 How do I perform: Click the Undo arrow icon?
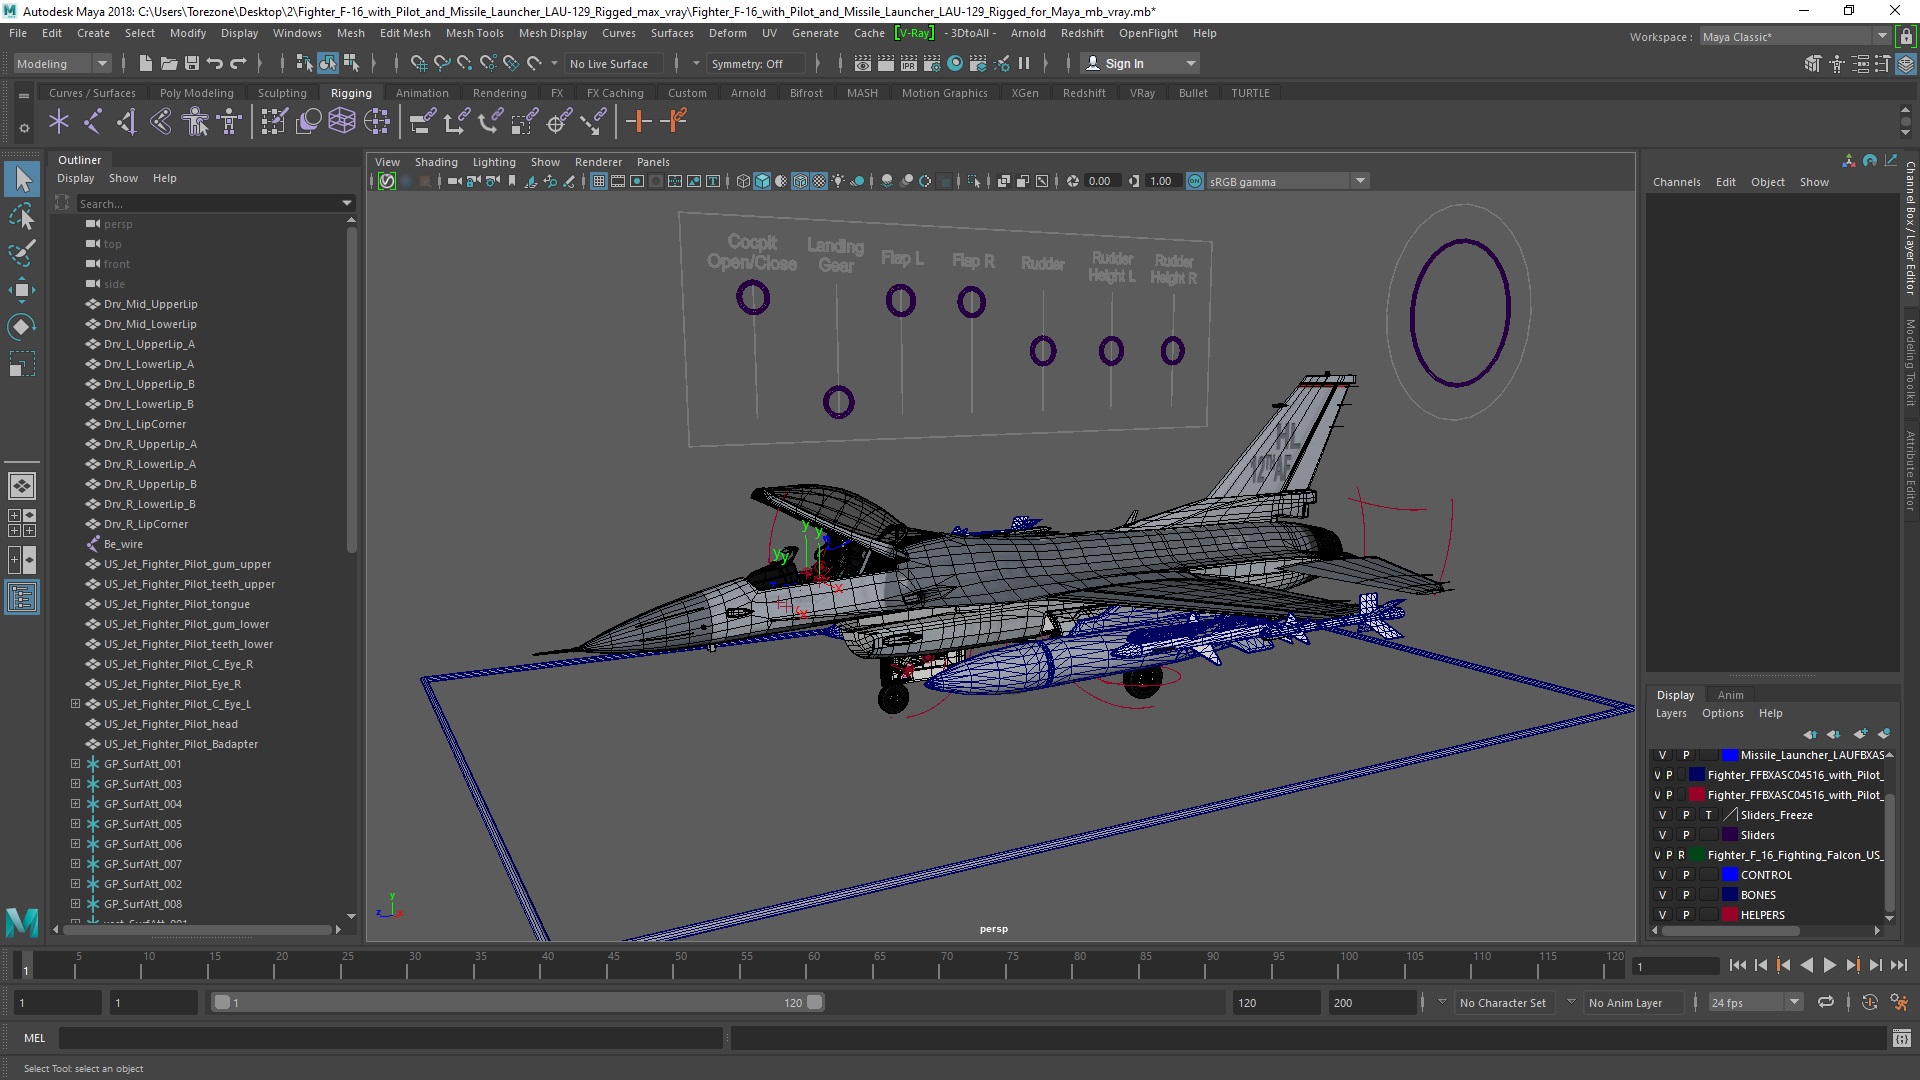(x=215, y=63)
